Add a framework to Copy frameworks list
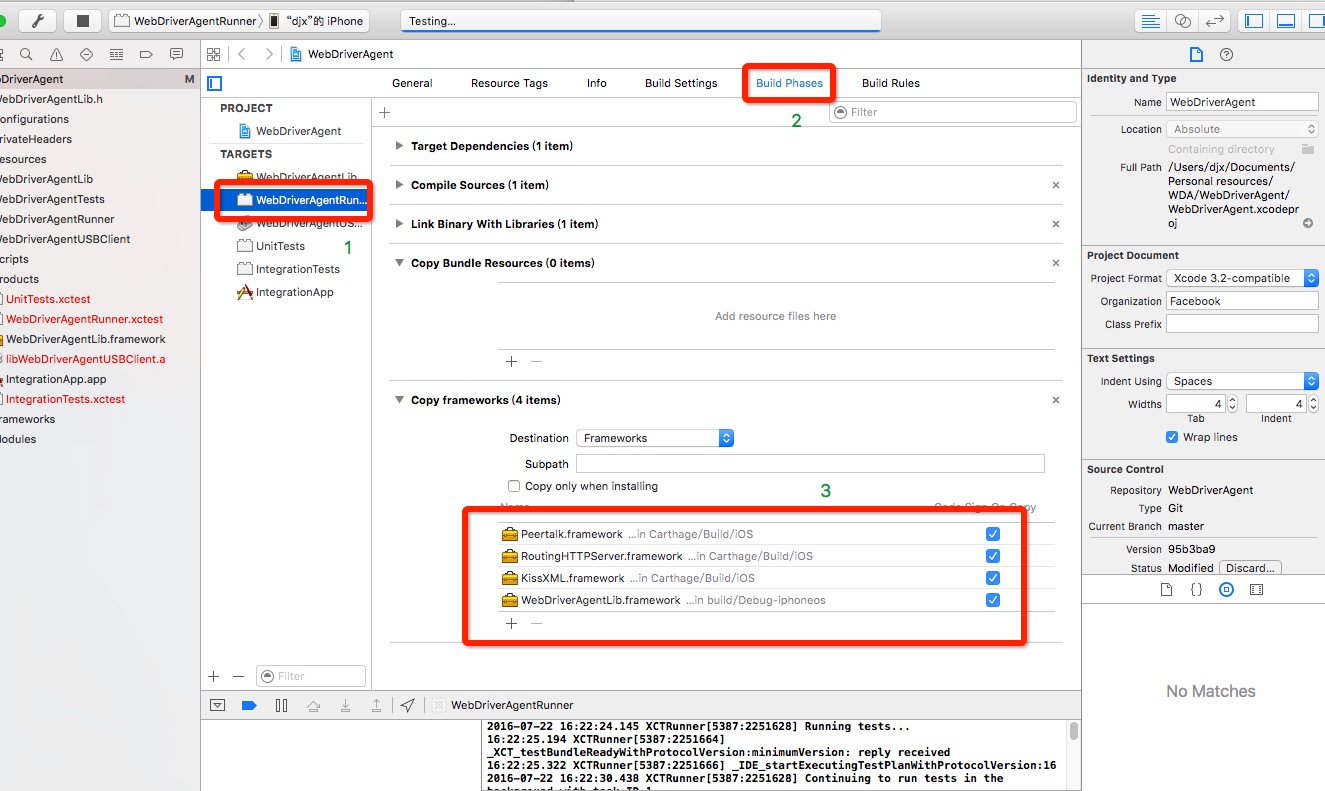Viewport: 1325px width, 791px height. (x=511, y=623)
